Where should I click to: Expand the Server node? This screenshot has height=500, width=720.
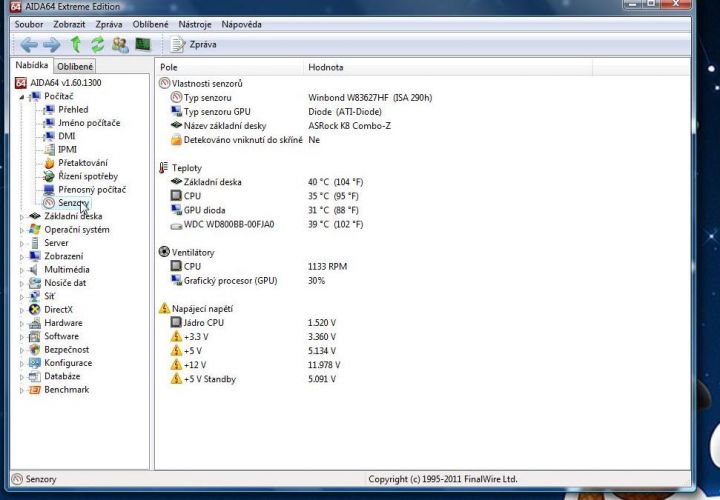[x=22, y=243]
